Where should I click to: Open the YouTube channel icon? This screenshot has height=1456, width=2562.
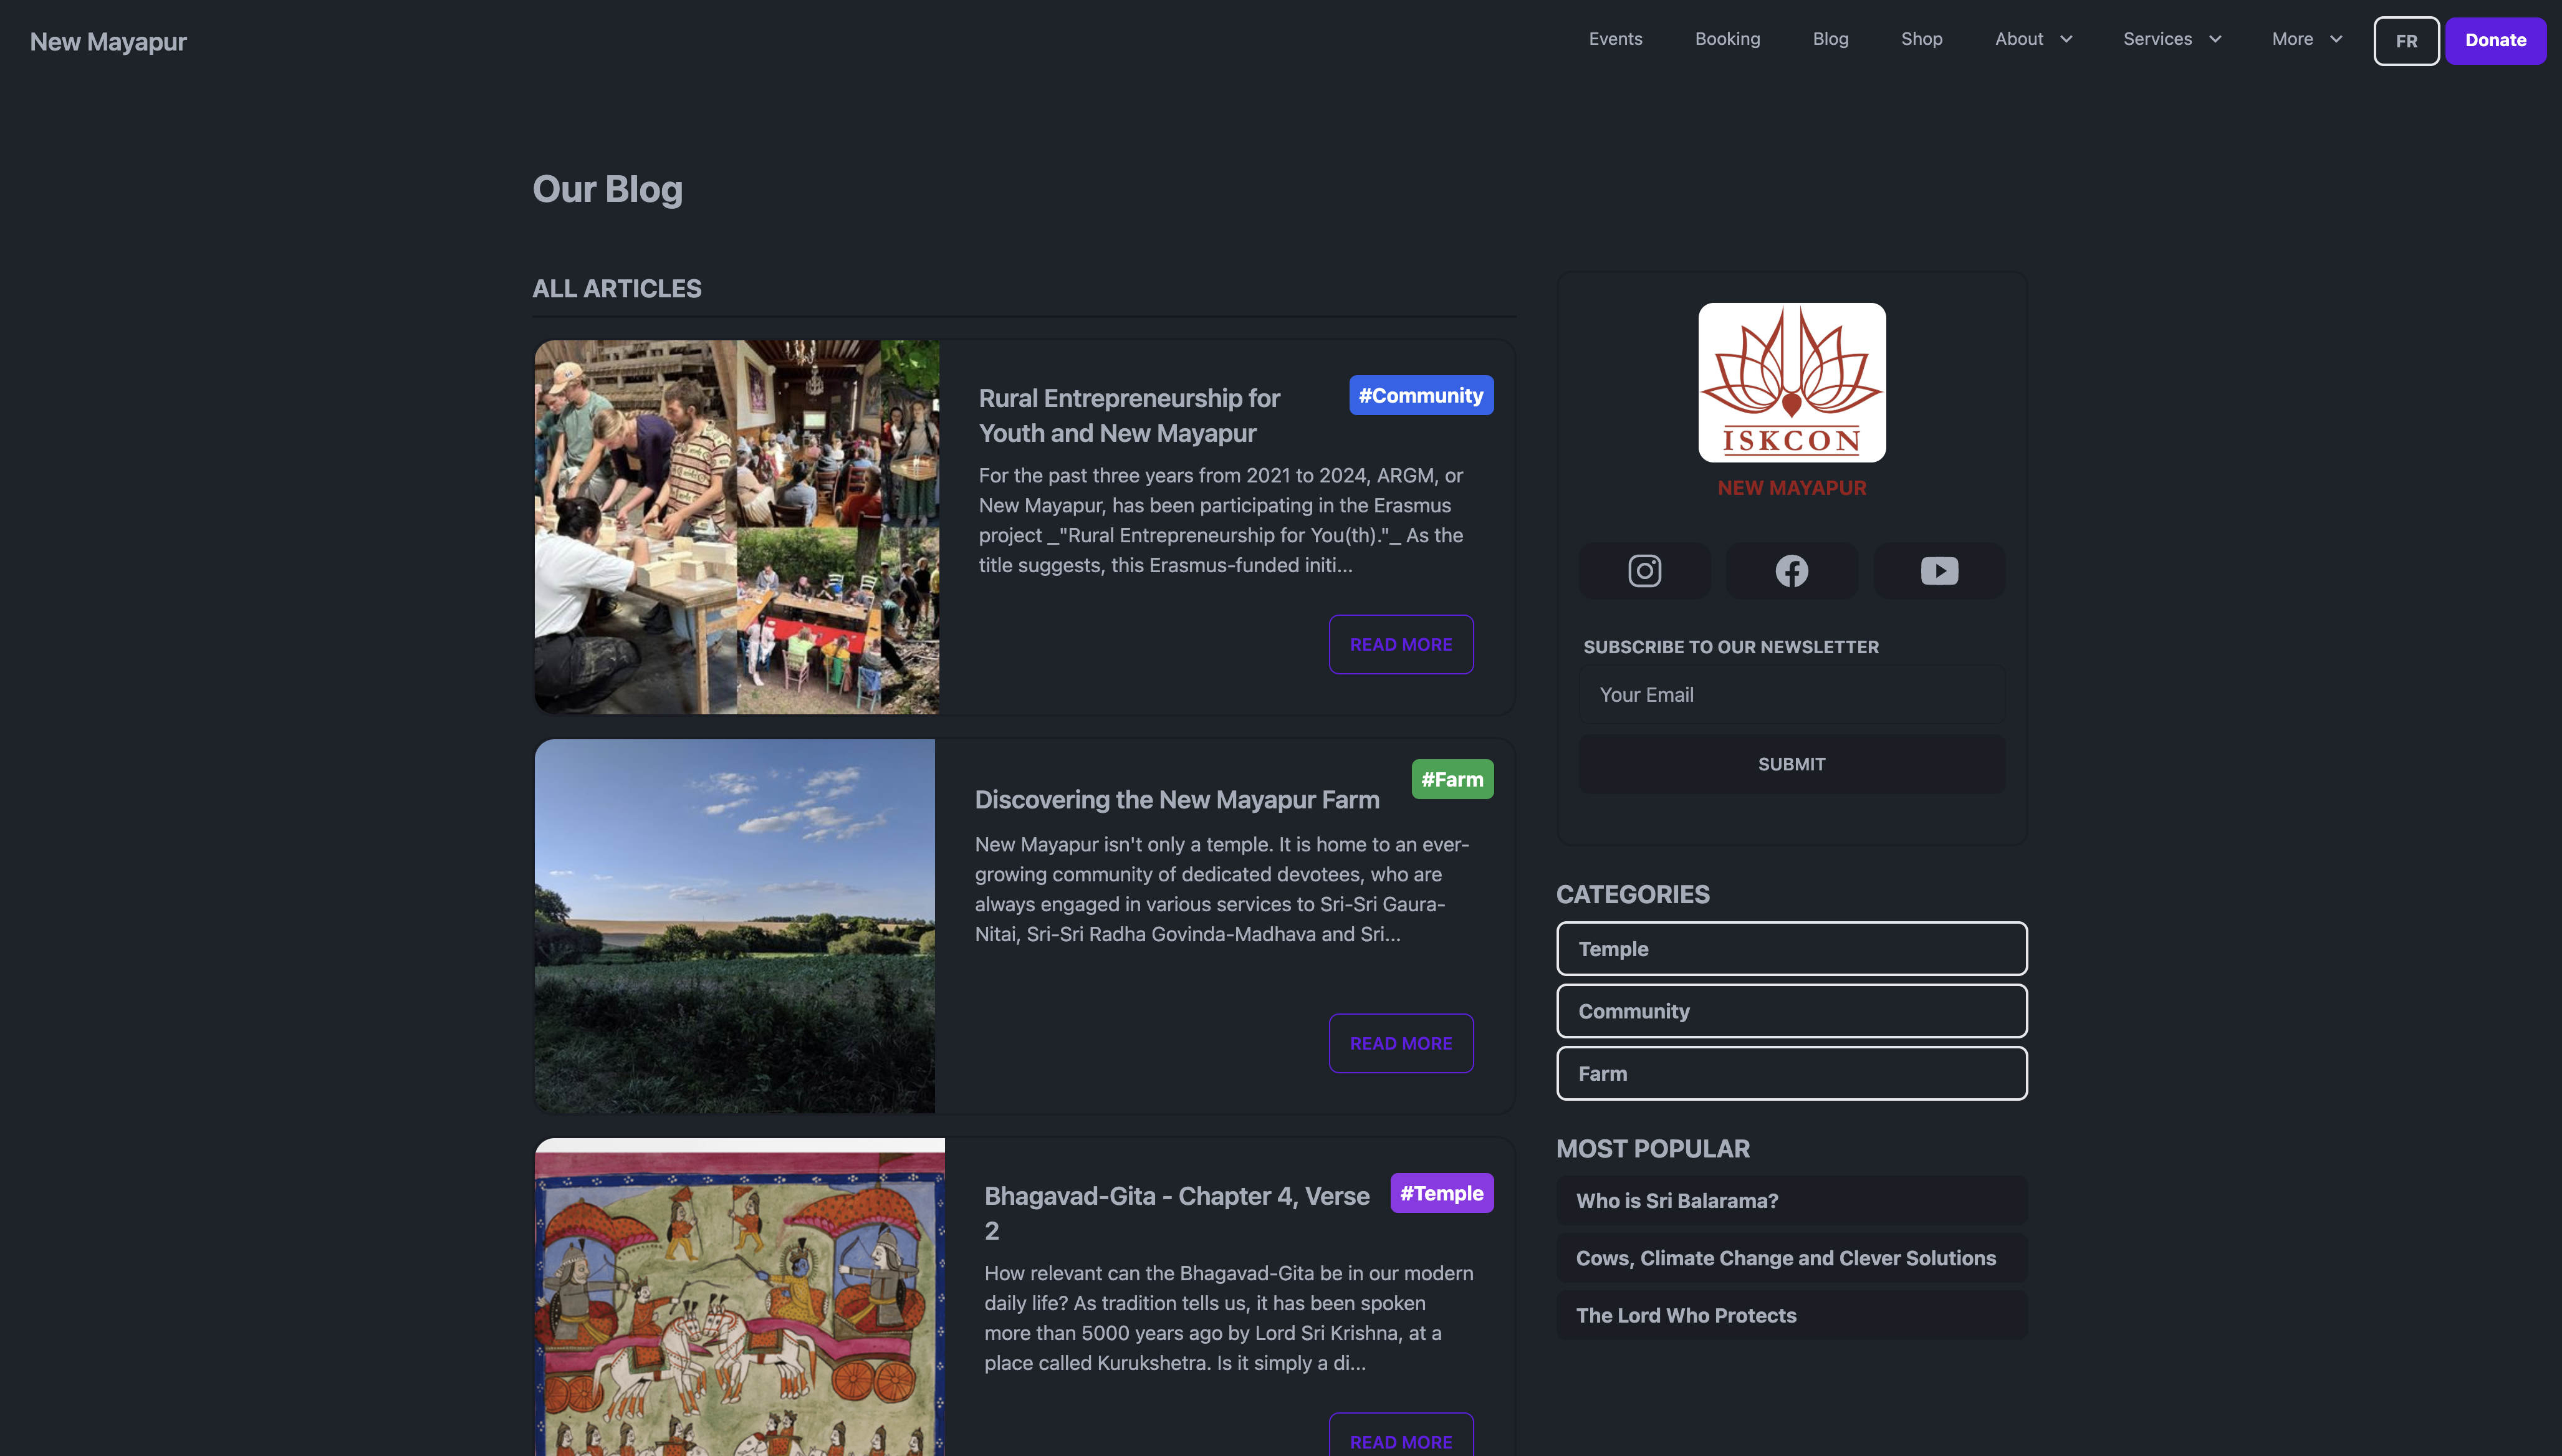(x=1939, y=571)
